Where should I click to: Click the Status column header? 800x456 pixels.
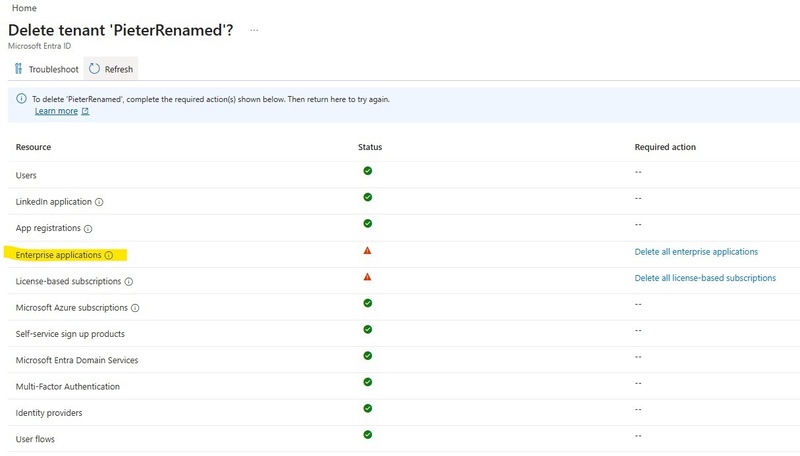pyautogui.click(x=370, y=147)
